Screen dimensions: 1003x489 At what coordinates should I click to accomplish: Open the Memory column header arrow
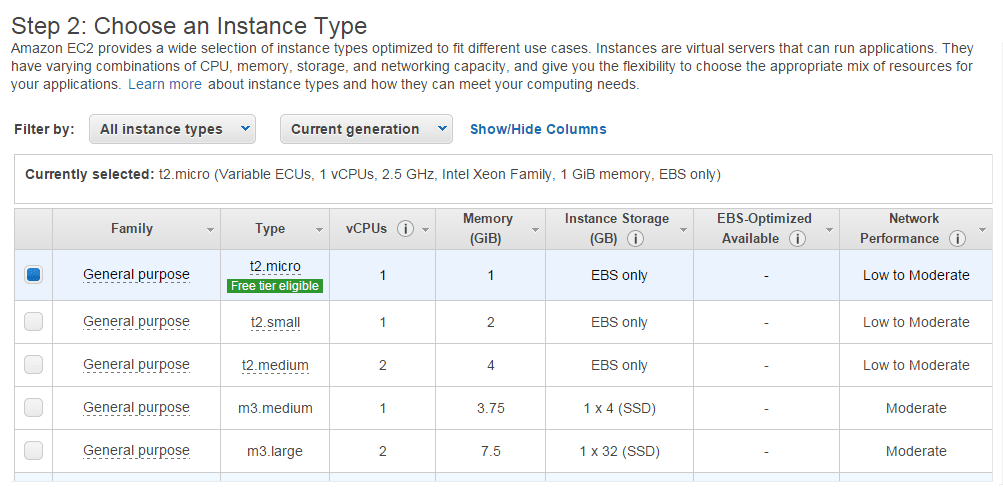pyautogui.click(x=535, y=230)
